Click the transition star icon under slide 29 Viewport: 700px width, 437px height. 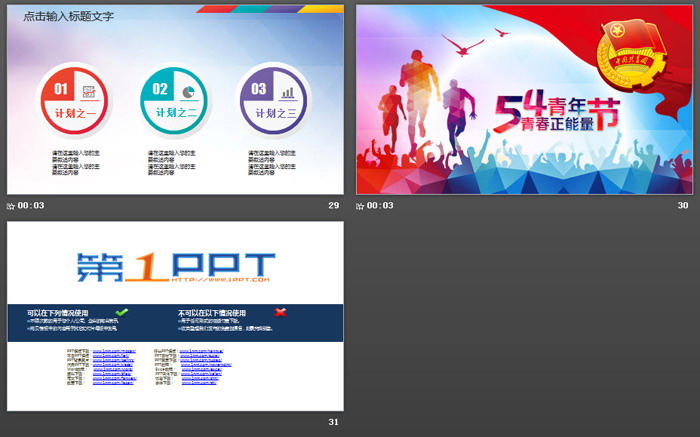[11, 206]
